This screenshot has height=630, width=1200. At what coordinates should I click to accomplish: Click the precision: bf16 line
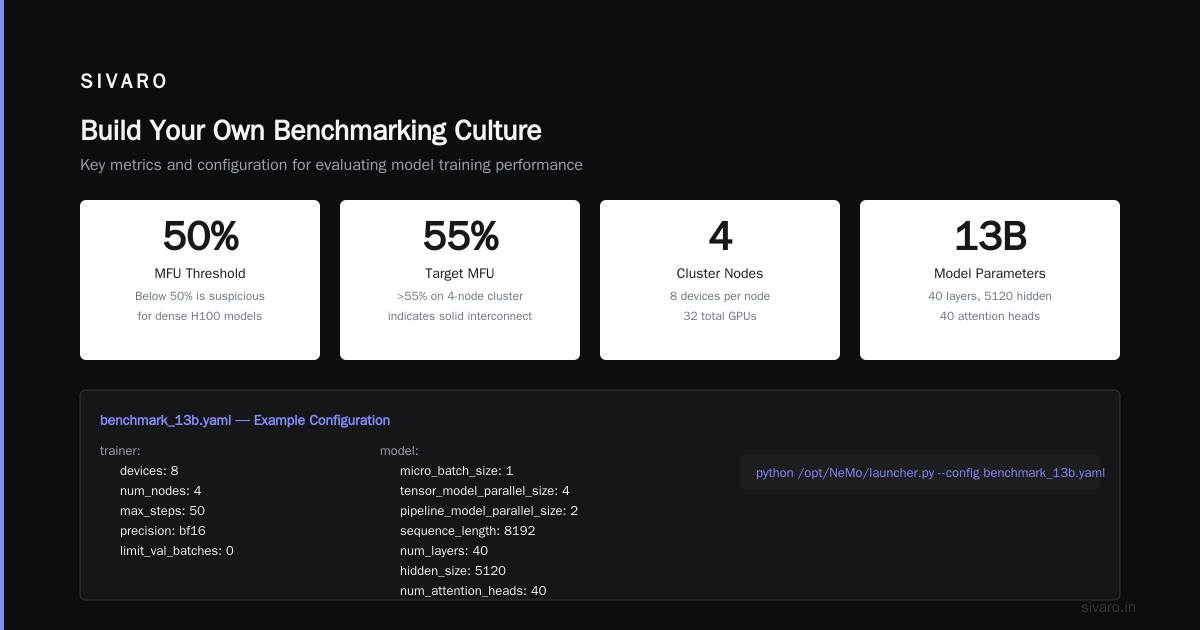click(163, 531)
